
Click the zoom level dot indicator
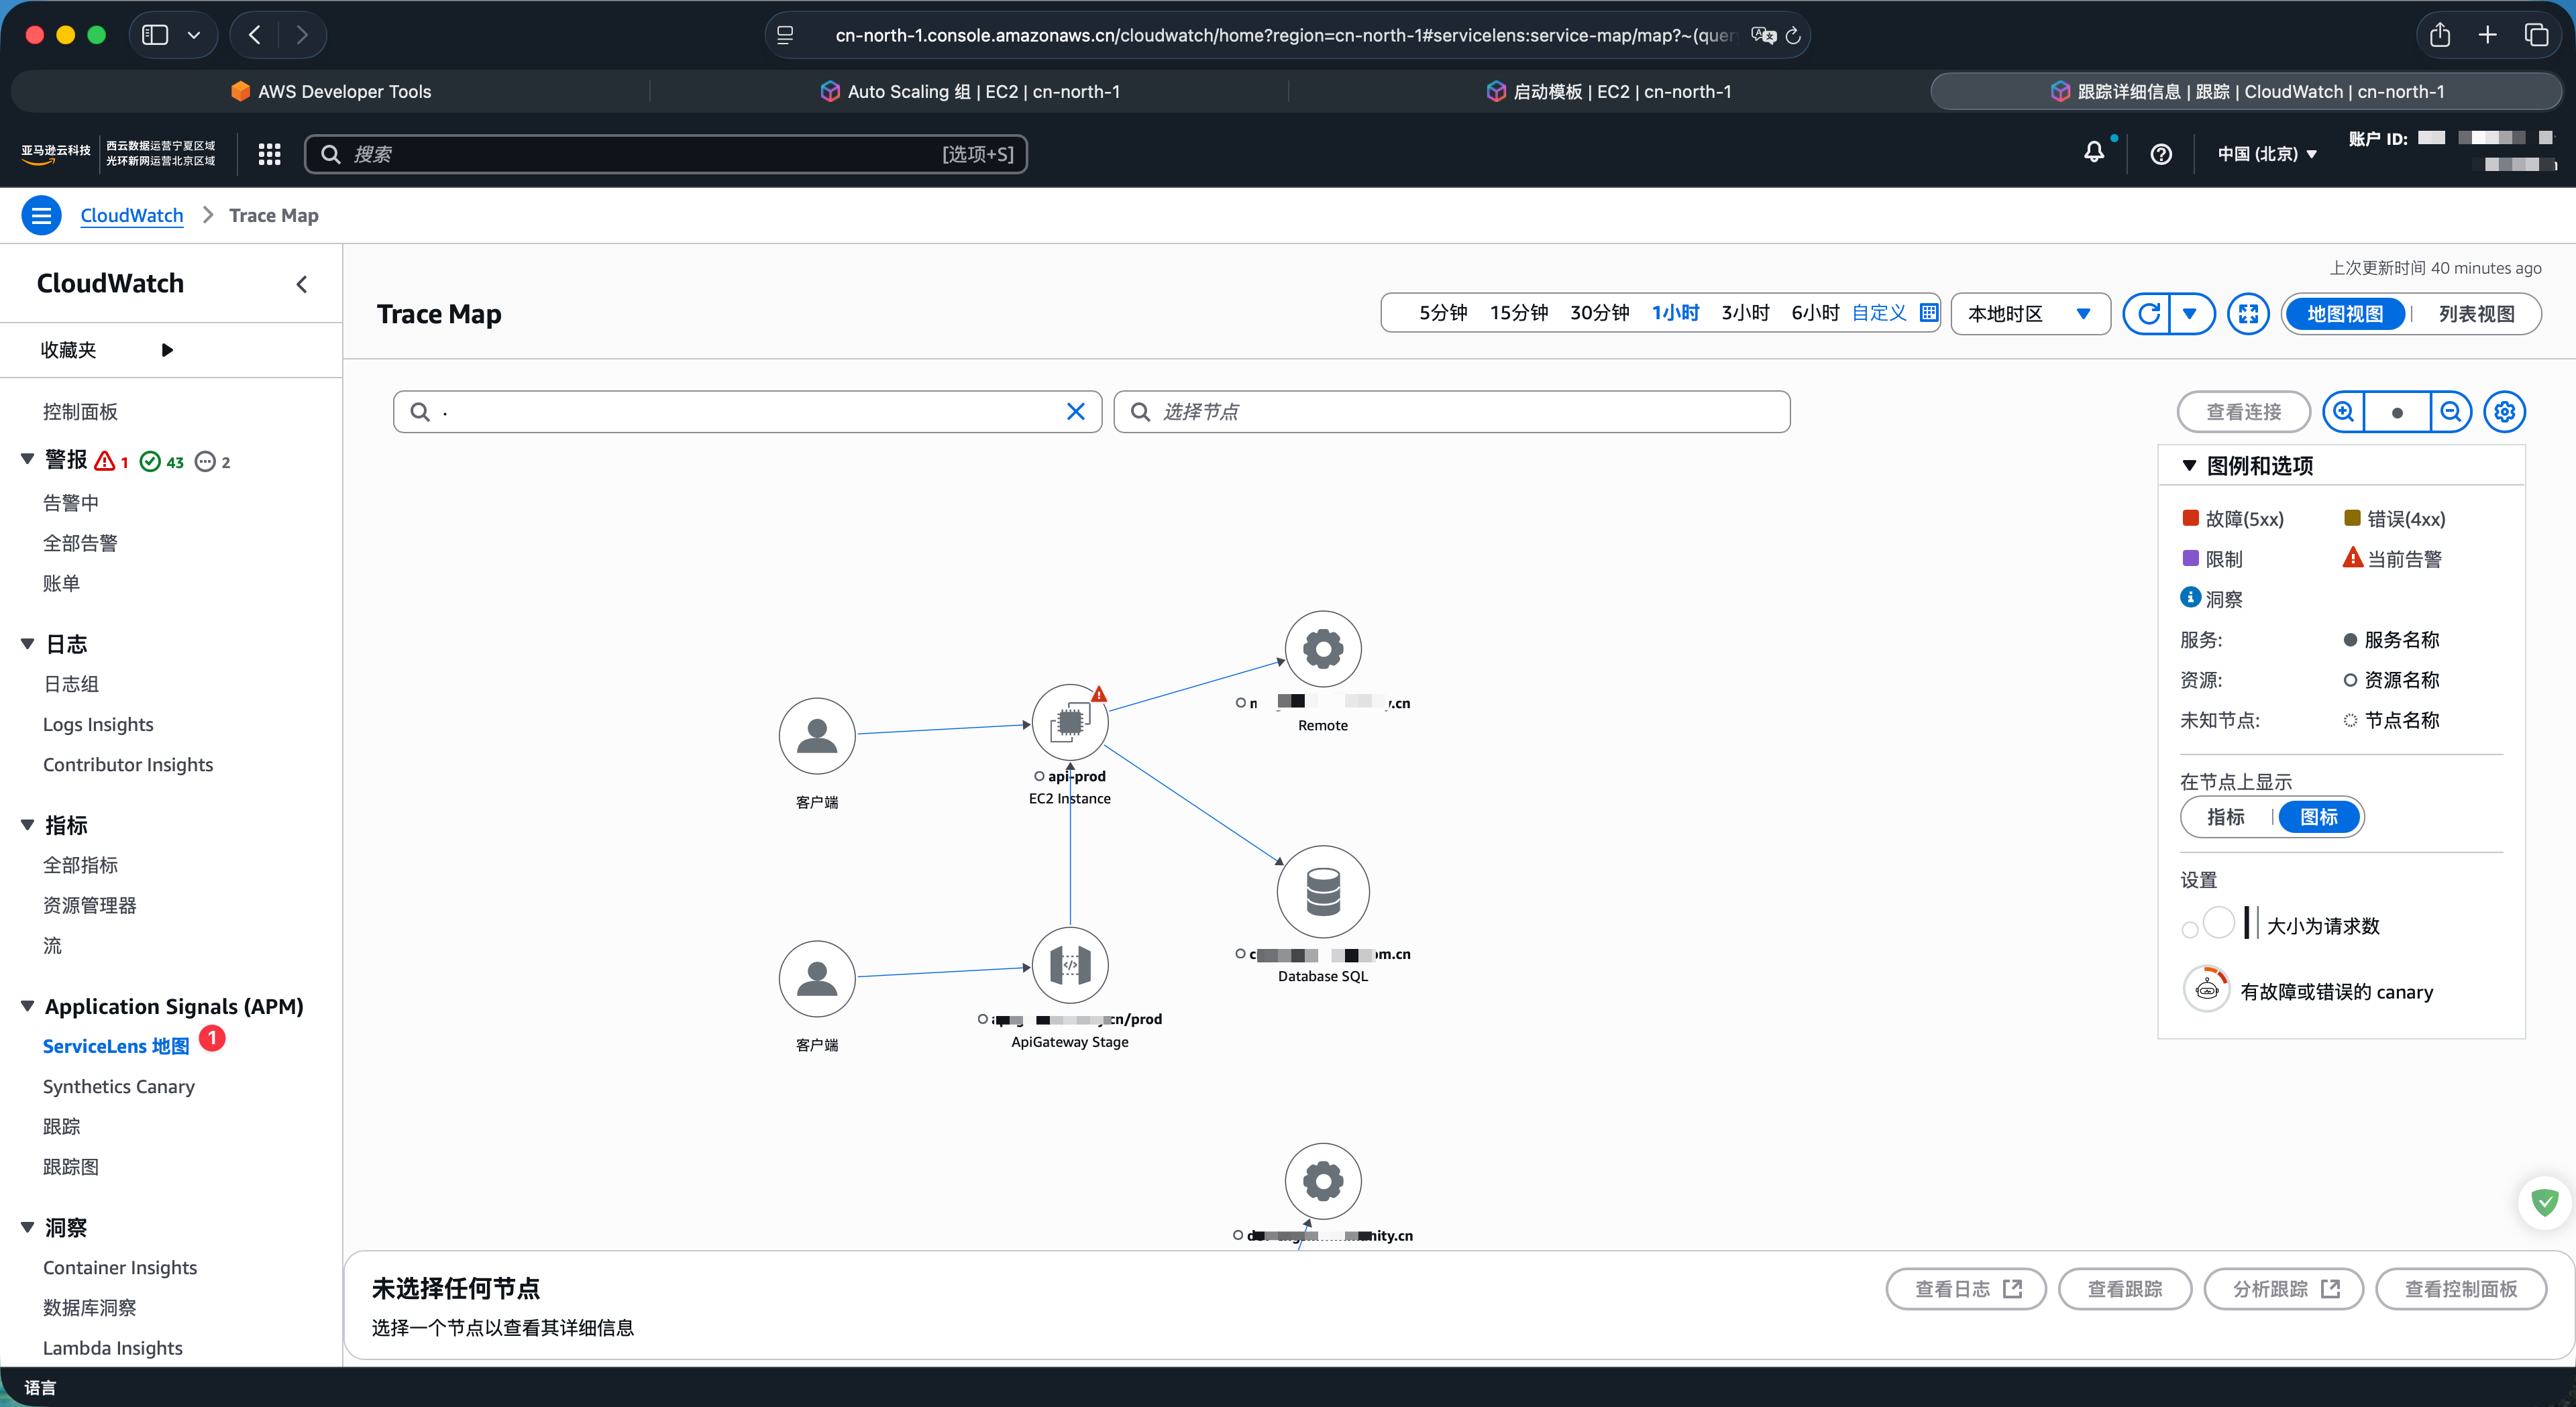tap(2397, 412)
